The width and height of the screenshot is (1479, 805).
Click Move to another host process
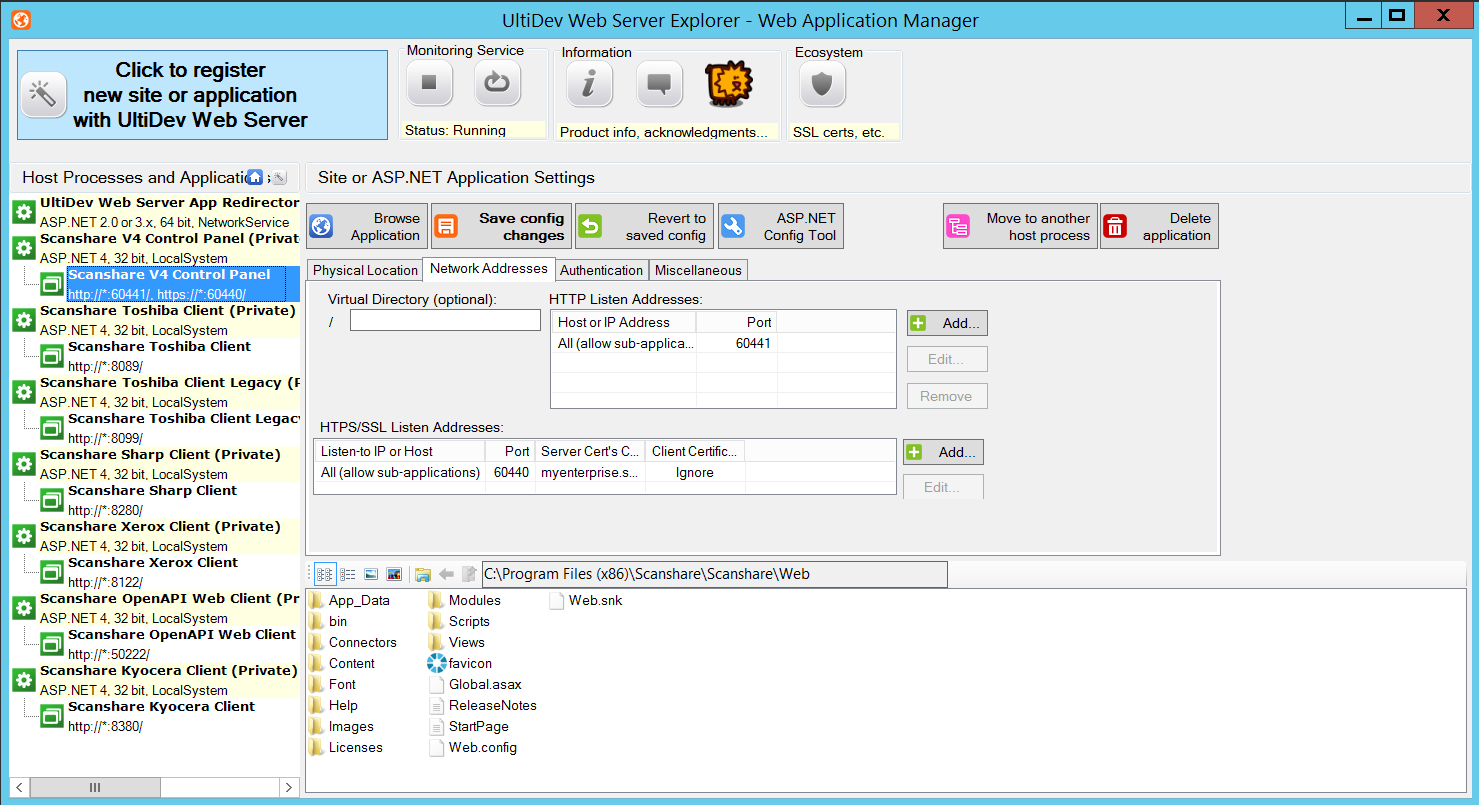point(1020,227)
